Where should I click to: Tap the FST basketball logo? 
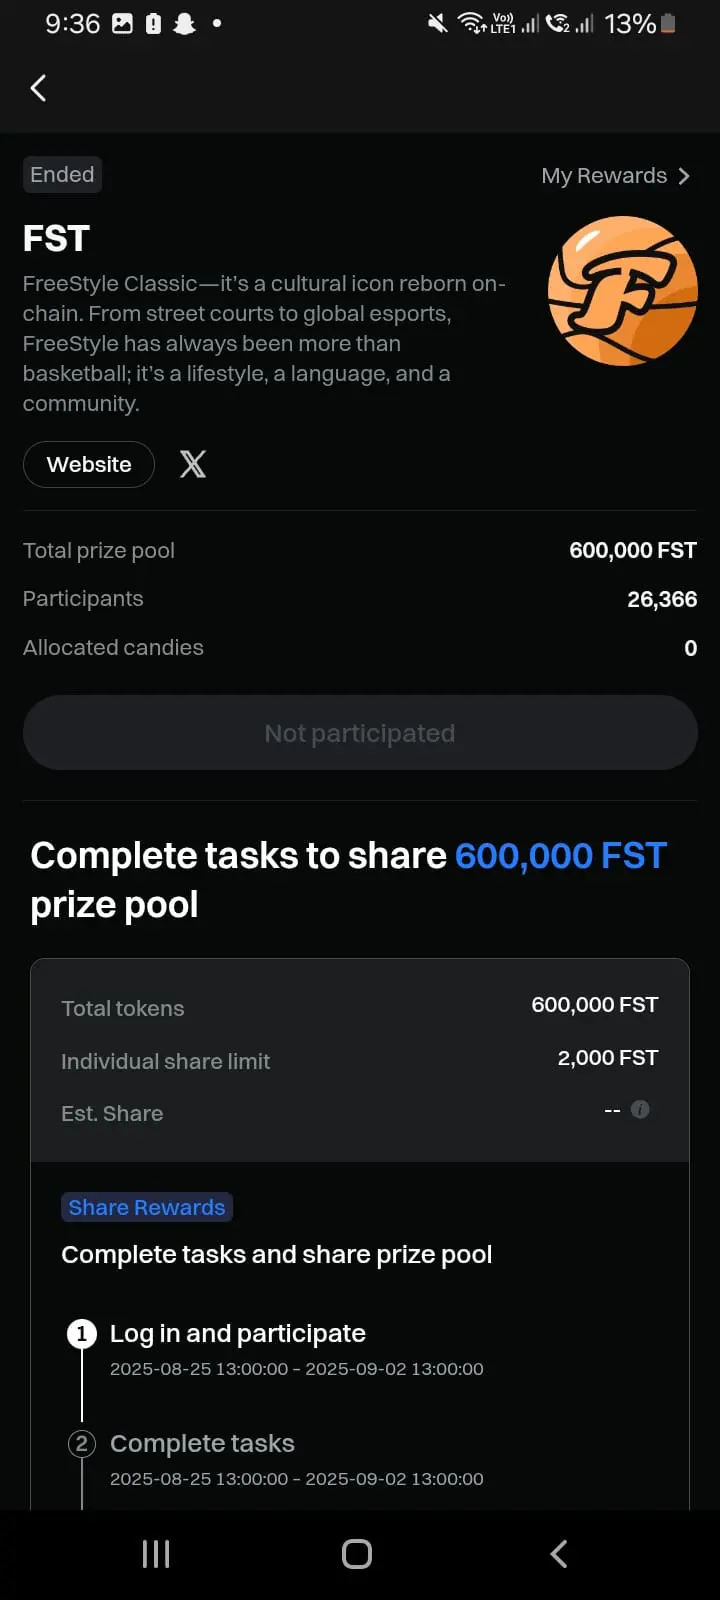pyautogui.click(x=623, y=291)
